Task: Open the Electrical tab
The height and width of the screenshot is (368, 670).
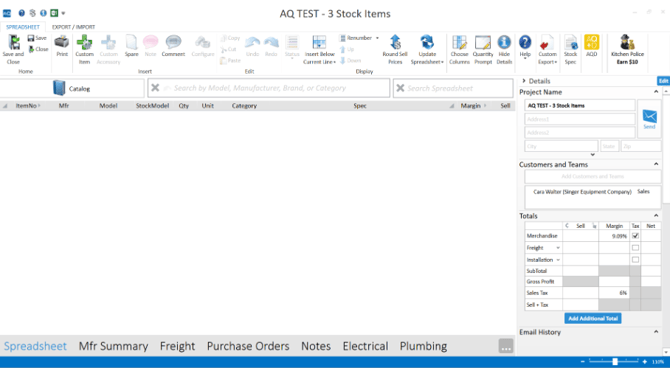Action: click(365, 346)
